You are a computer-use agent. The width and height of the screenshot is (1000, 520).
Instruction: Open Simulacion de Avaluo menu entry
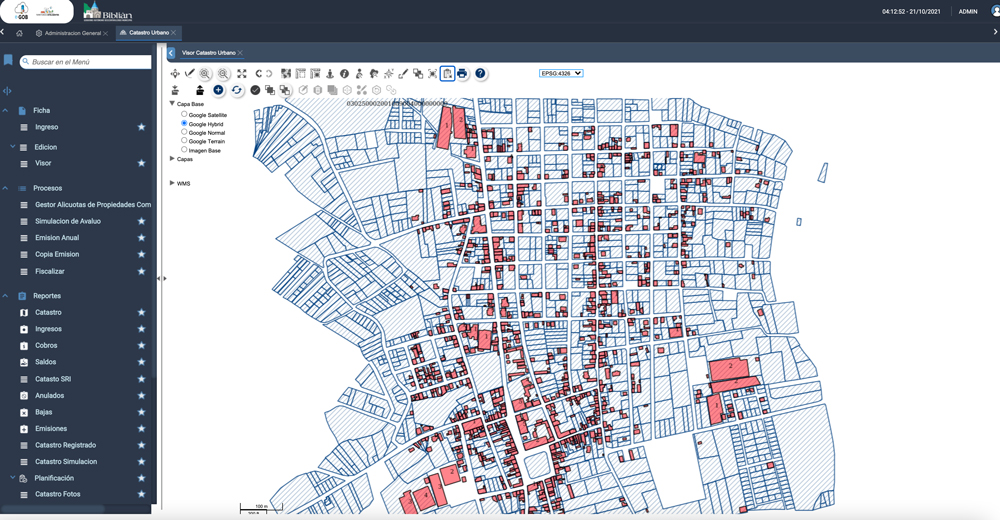(x=68, y=221)
